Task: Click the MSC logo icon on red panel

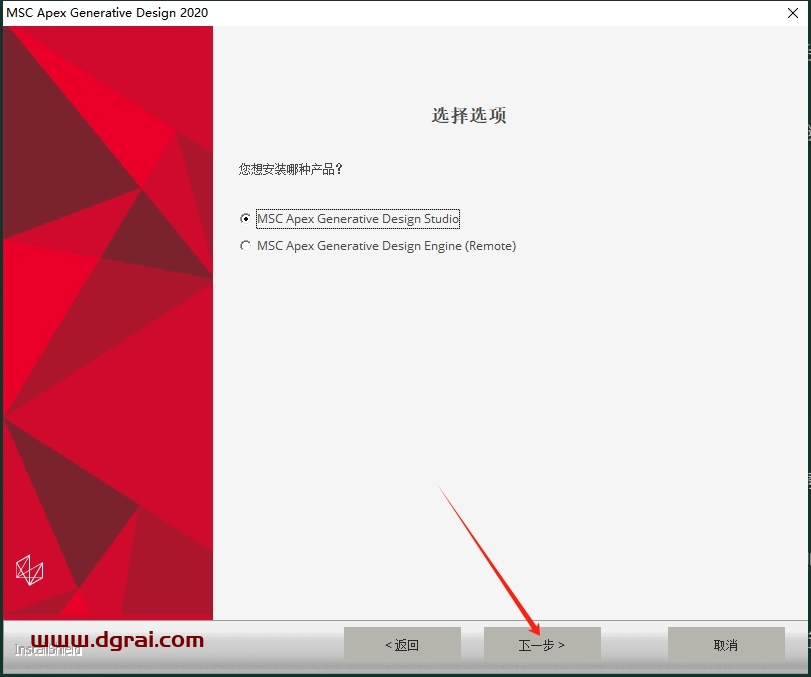Action: [x=29, y=570]
